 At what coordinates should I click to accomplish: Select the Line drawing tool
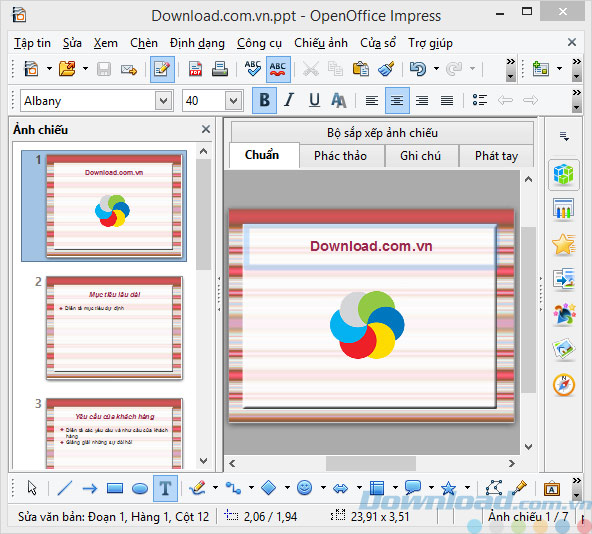[x=65, y=488]
